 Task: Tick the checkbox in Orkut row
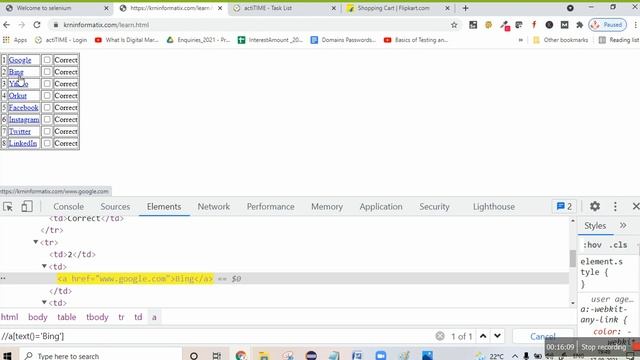(x=47, y=96)
